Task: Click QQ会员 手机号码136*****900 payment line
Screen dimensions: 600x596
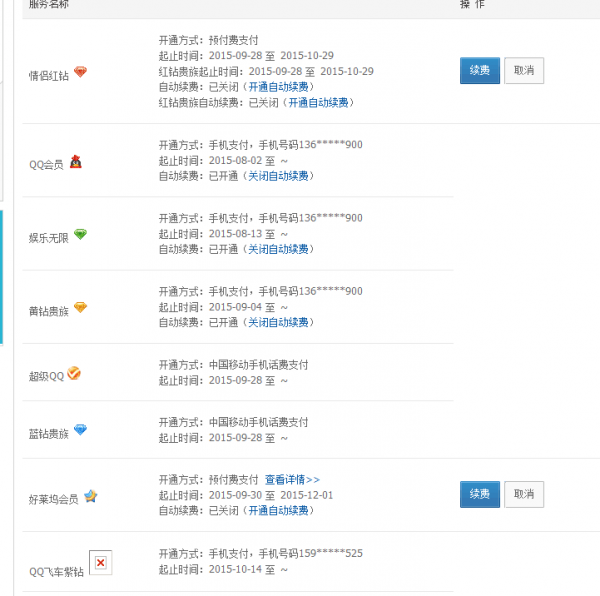Action: click(261, 145)
